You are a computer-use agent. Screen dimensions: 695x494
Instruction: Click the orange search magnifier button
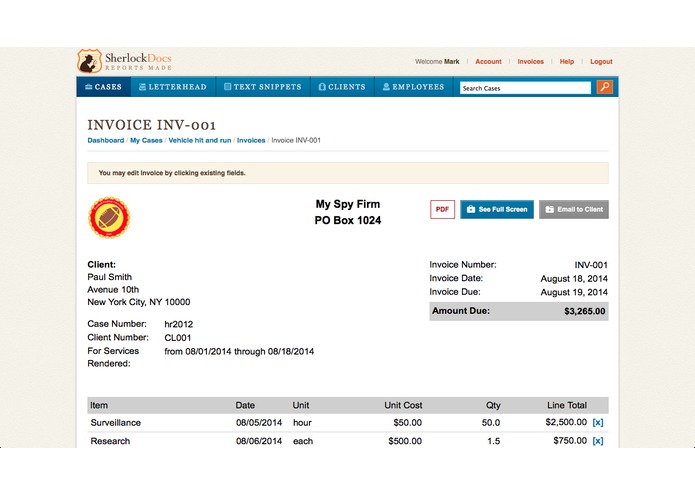[605, 87]
